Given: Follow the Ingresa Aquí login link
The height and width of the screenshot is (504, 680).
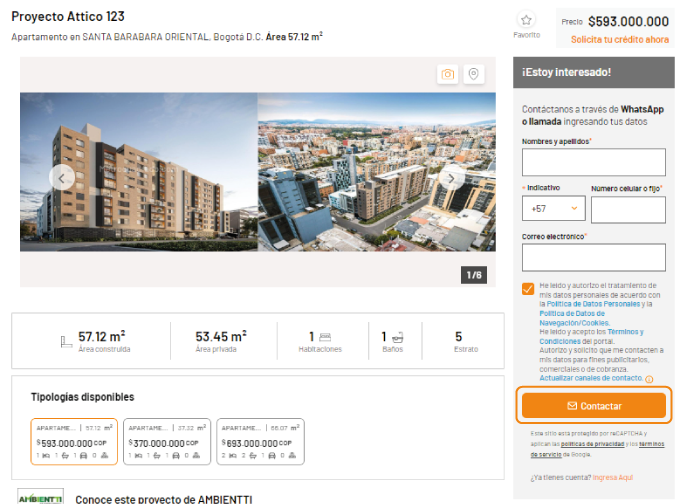Looking at the screenshot, I should pos(613,478).
